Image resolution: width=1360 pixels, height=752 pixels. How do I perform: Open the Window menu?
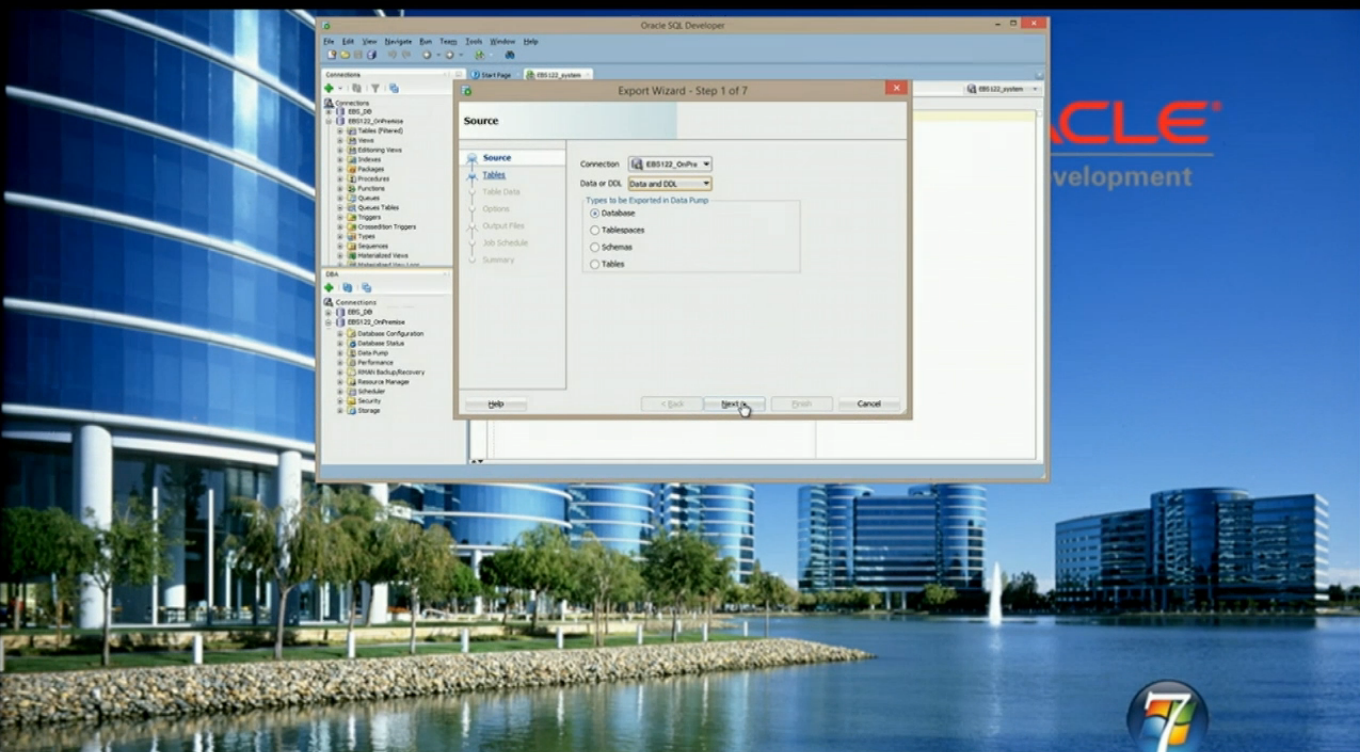[x=503, y=41]
